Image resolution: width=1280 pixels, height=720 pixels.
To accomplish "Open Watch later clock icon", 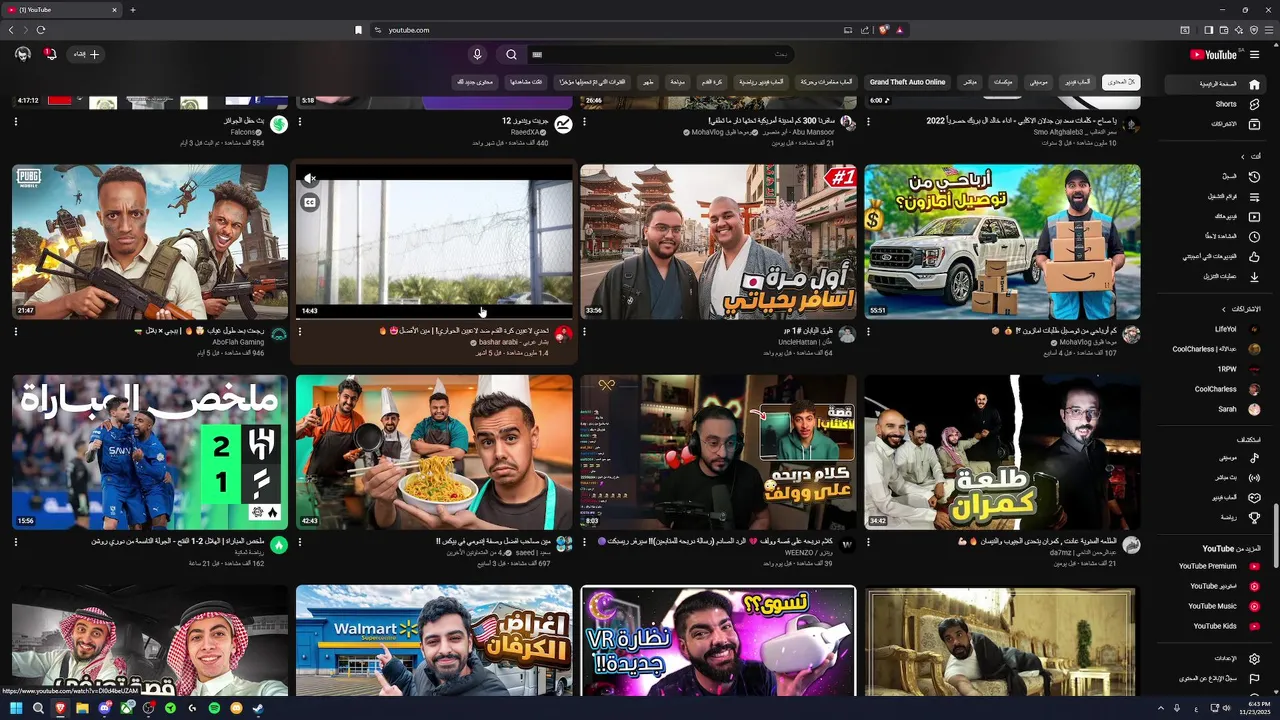I will tap(1254, 236).
